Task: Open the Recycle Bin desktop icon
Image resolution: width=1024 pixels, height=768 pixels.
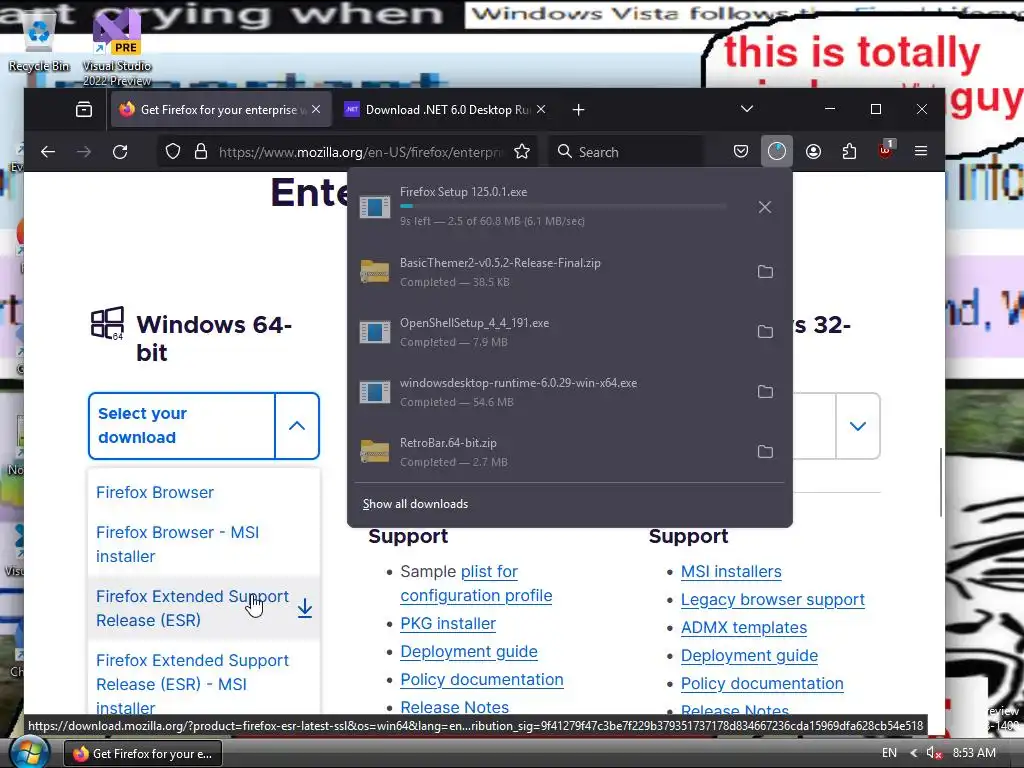Action: point(39,42)
